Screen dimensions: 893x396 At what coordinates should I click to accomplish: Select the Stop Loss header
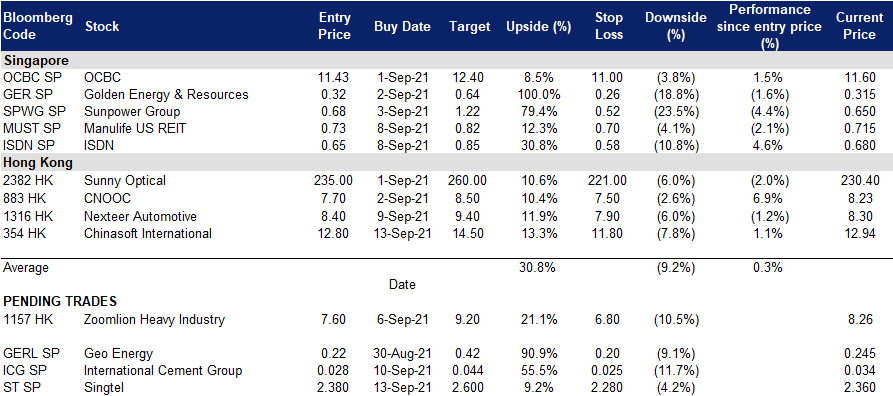(608, 26)
